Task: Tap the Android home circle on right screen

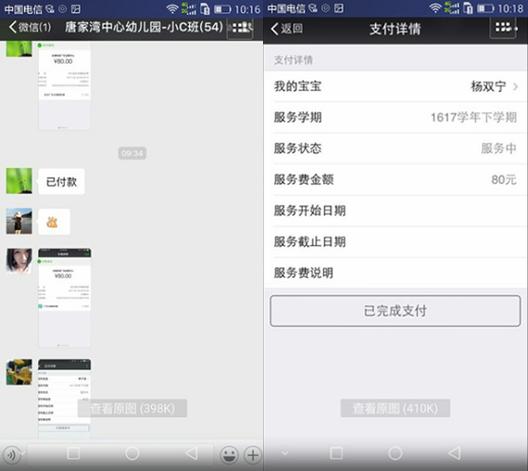Action: click(x=395, y=453)
